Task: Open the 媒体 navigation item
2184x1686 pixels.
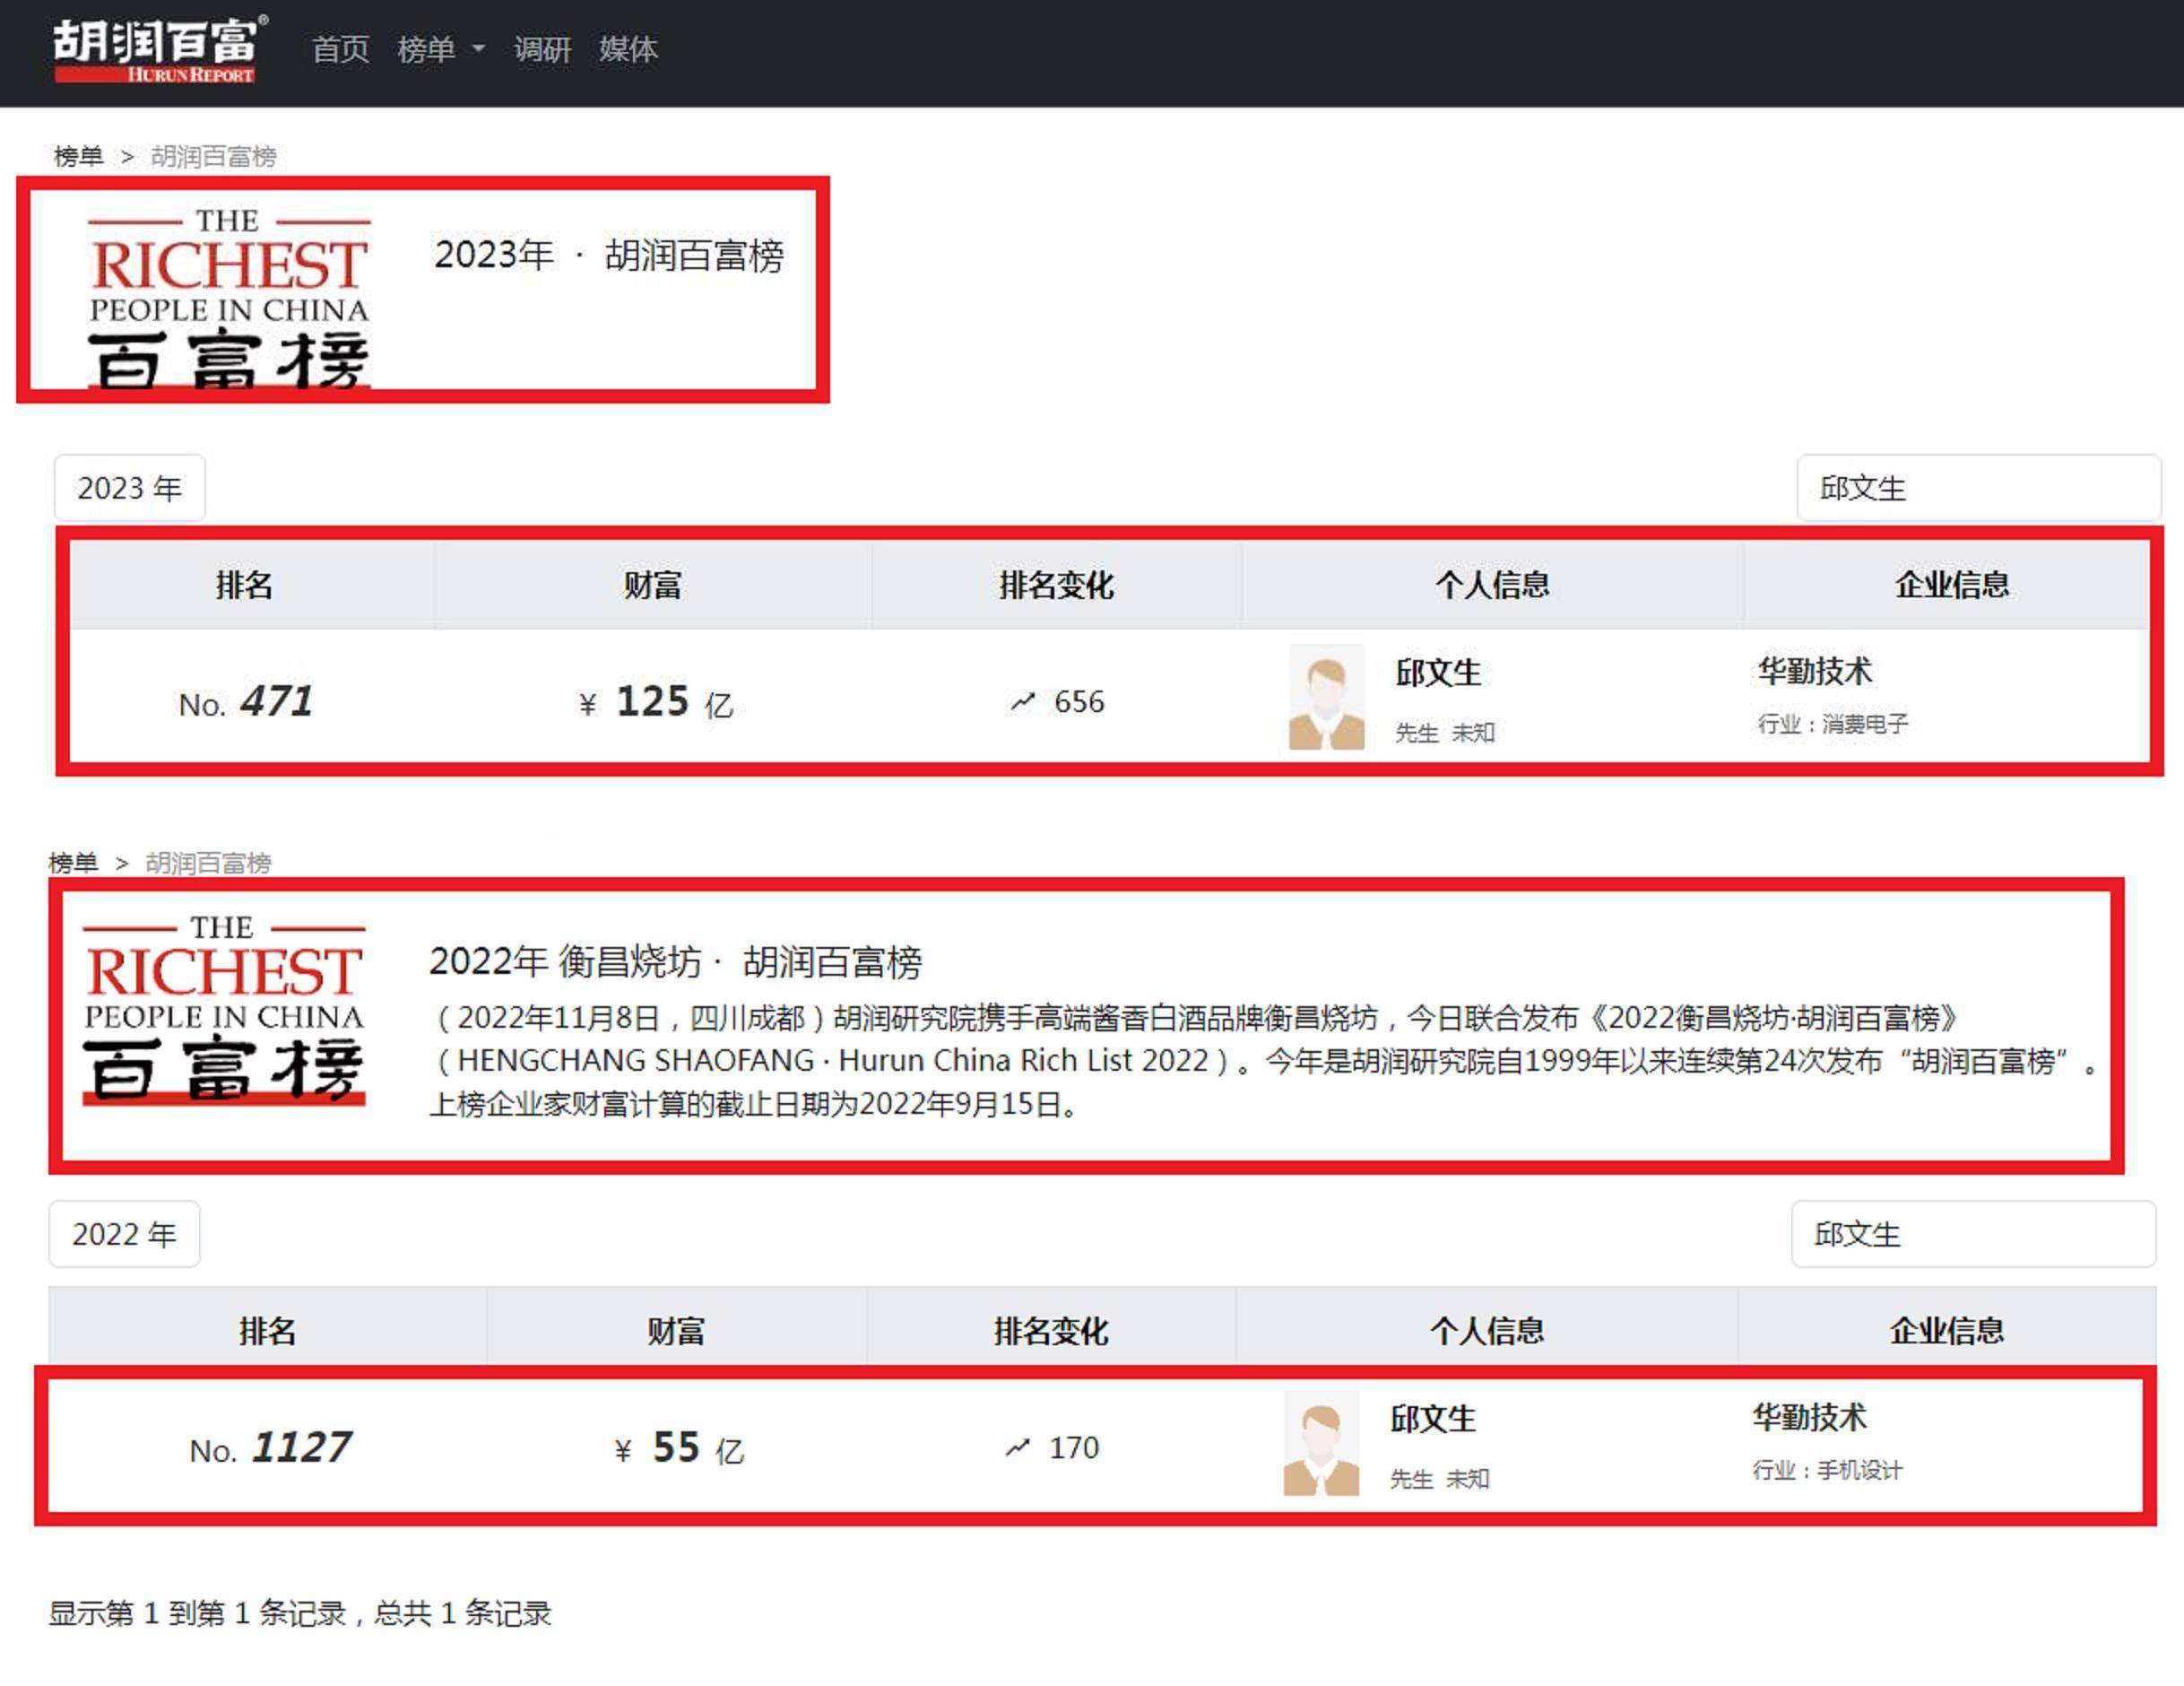Action: [x=628, y=49]
